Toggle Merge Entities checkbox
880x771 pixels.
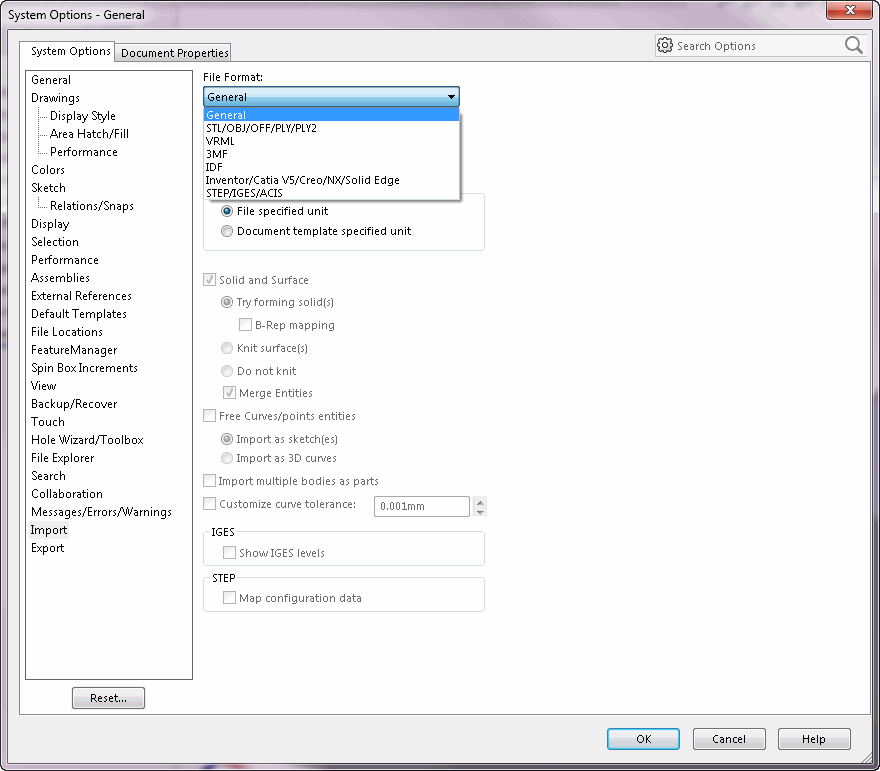[229, 393]
